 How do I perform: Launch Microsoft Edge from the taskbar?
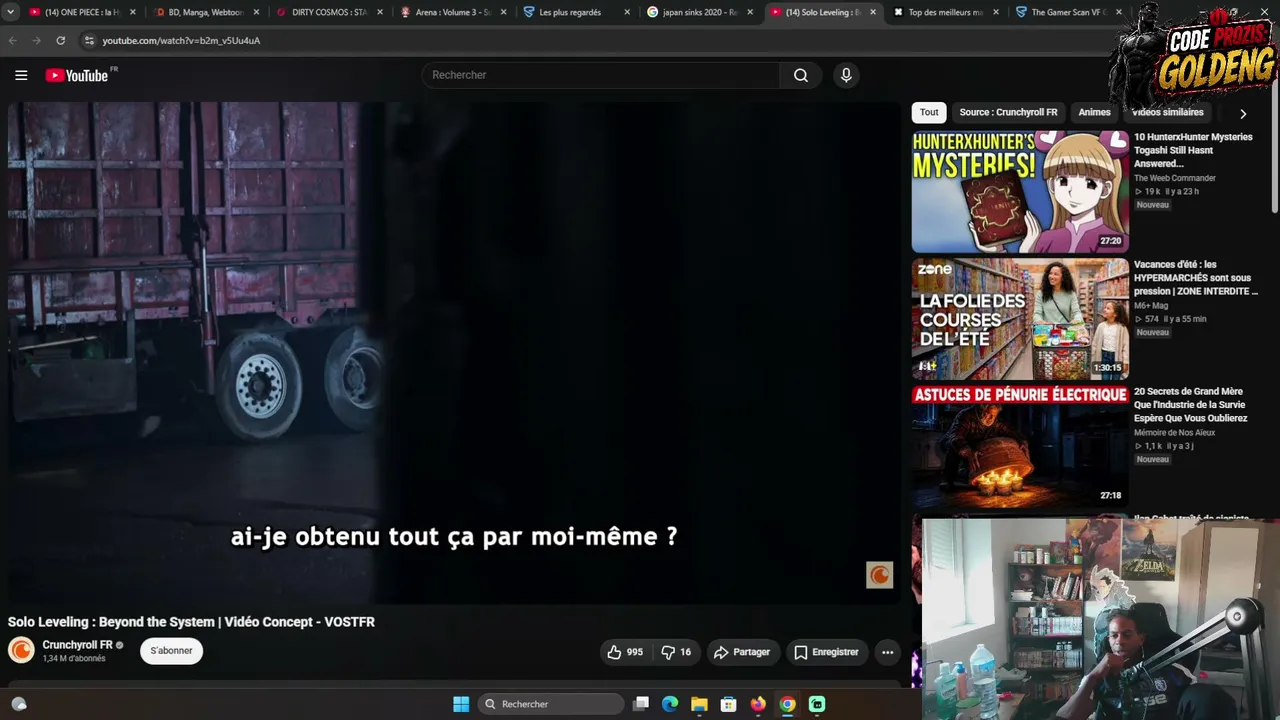pyautogui.click(x=670, y=704)
